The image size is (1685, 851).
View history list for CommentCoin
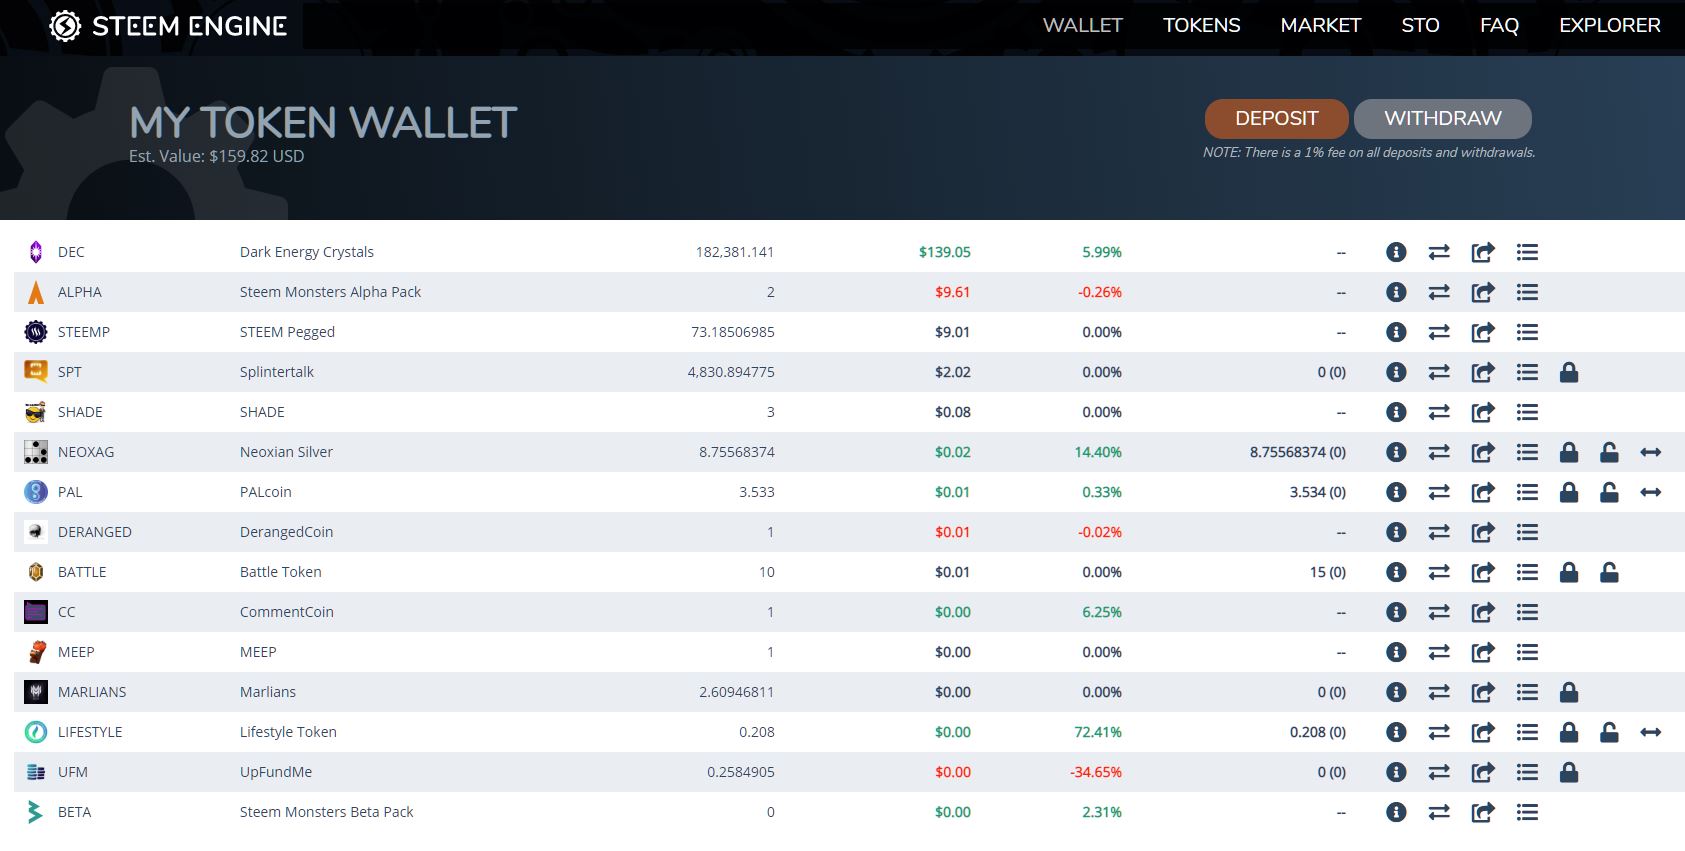pyautogui.click(x=1526, y=612)
